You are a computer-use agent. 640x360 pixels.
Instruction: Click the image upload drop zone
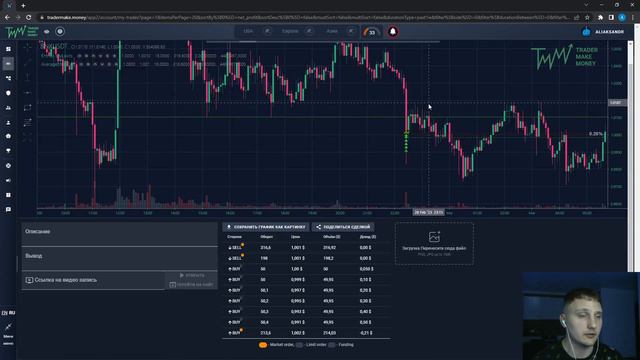click(x=434, y=244)
